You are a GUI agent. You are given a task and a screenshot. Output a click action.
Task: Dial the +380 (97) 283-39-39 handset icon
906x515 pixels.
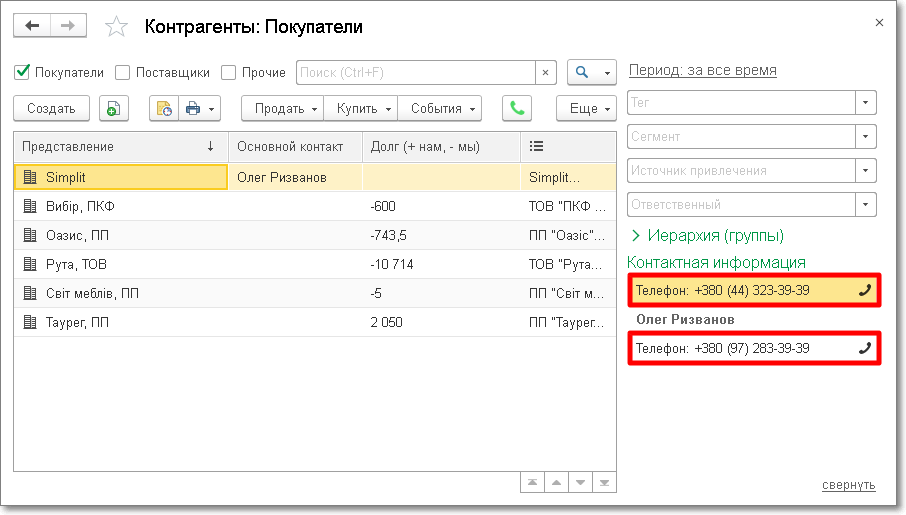click(x=865, y=348)
